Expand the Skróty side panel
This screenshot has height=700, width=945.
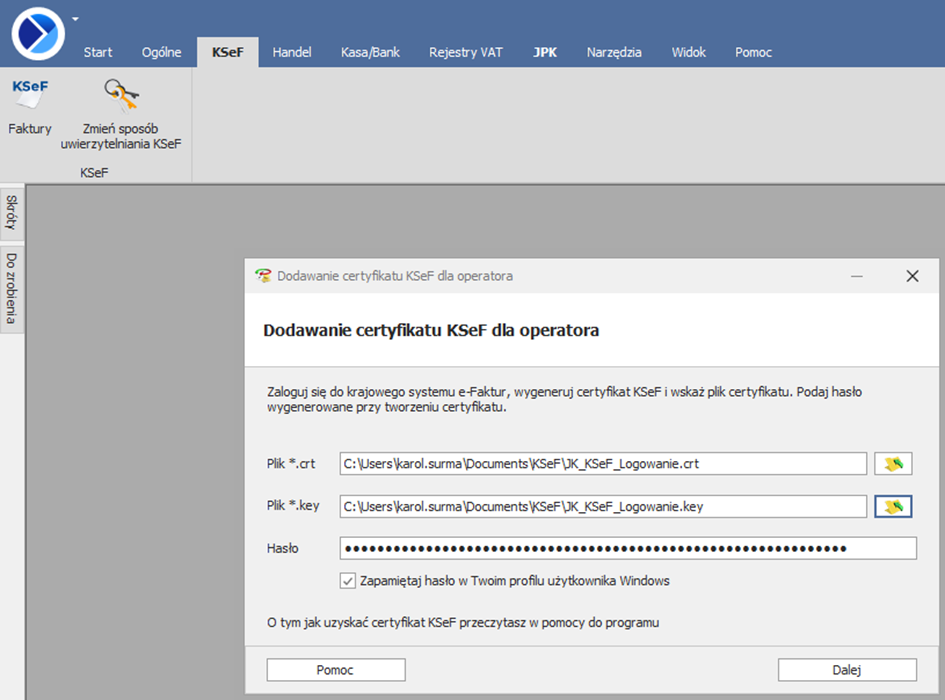coord(12,212)
